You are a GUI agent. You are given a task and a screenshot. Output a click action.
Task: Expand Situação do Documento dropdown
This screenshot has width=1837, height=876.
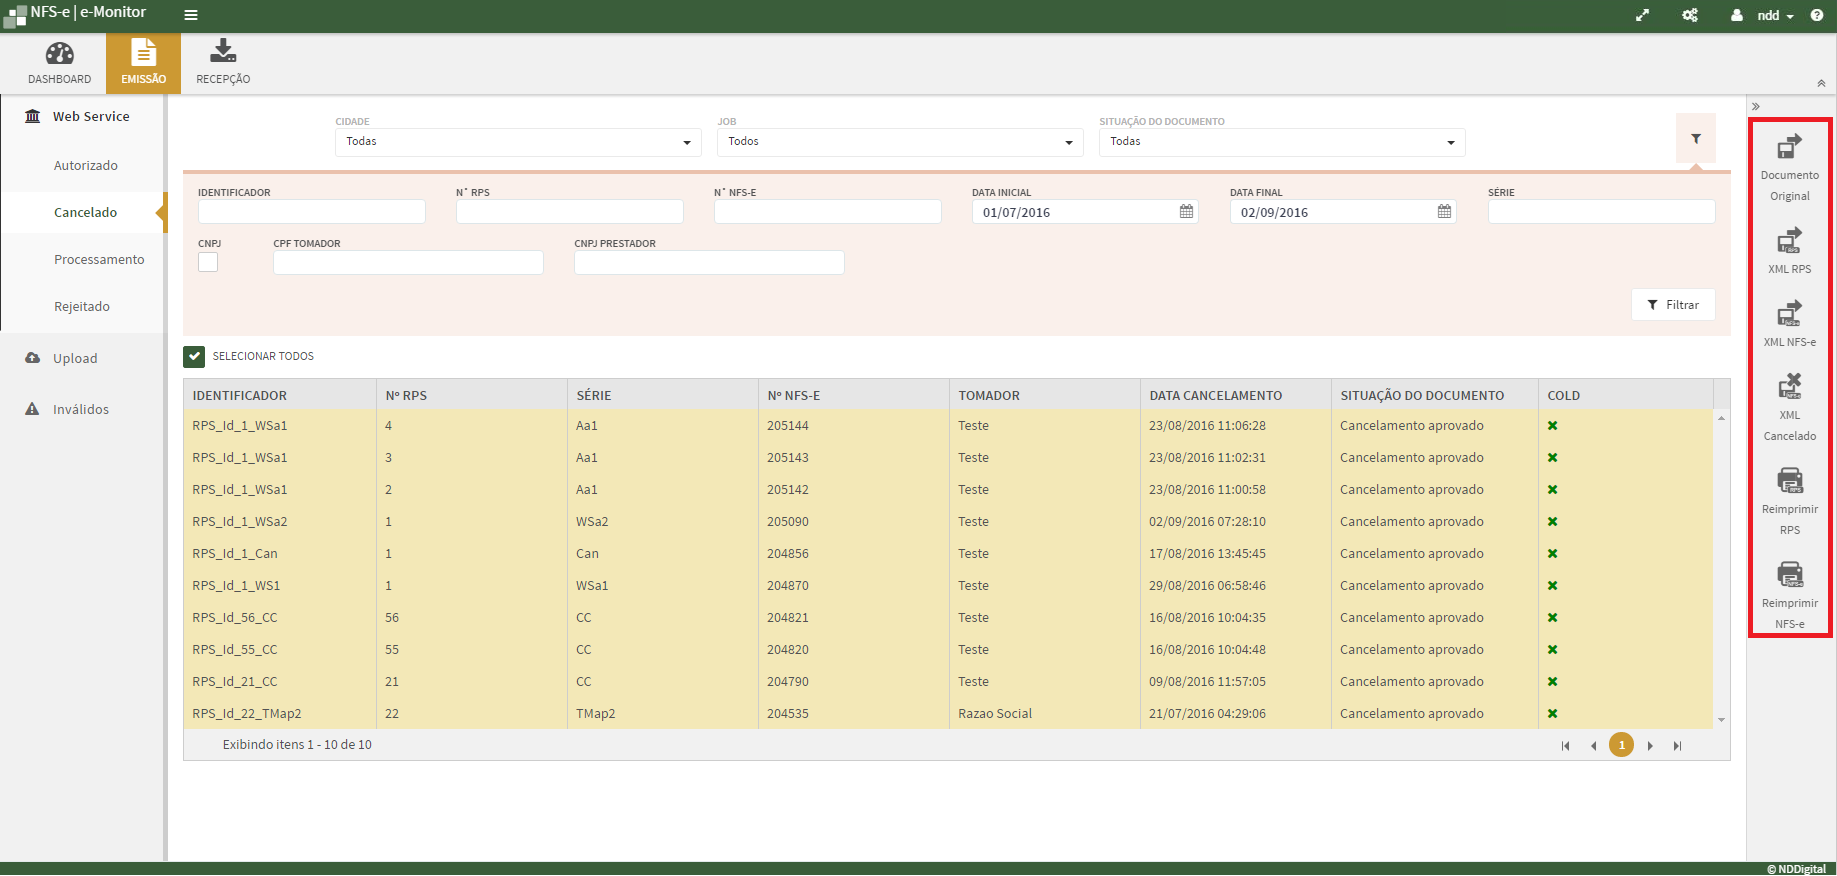(1282, 142)
